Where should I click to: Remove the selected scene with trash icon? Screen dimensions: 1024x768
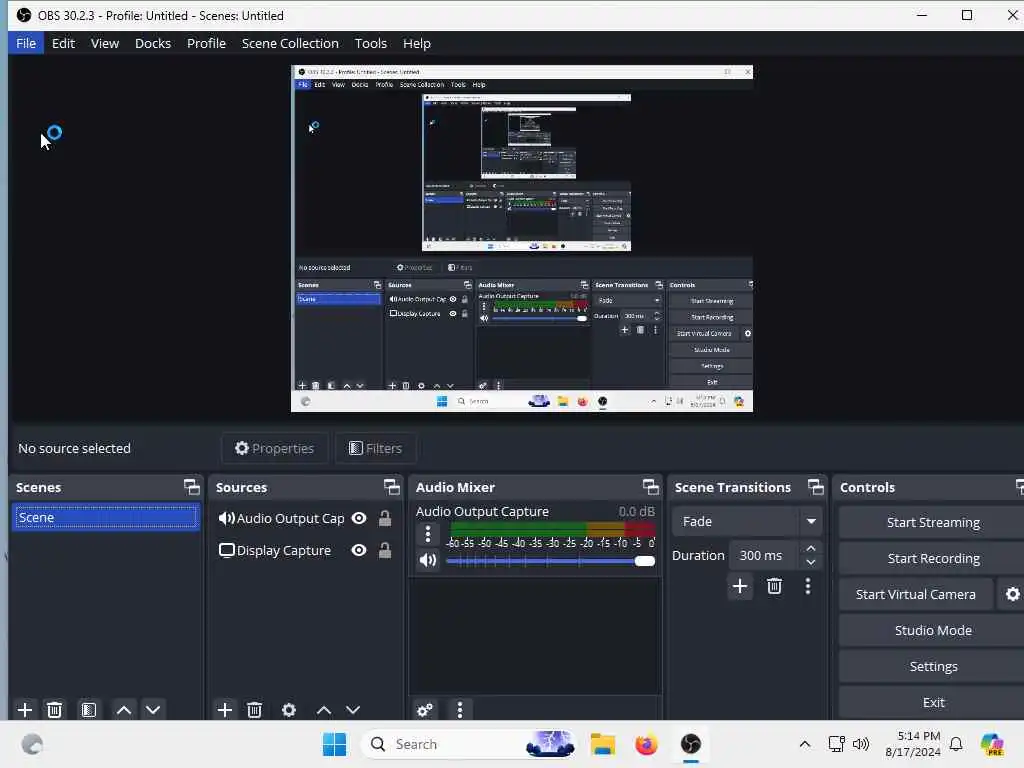coord(55,710)
